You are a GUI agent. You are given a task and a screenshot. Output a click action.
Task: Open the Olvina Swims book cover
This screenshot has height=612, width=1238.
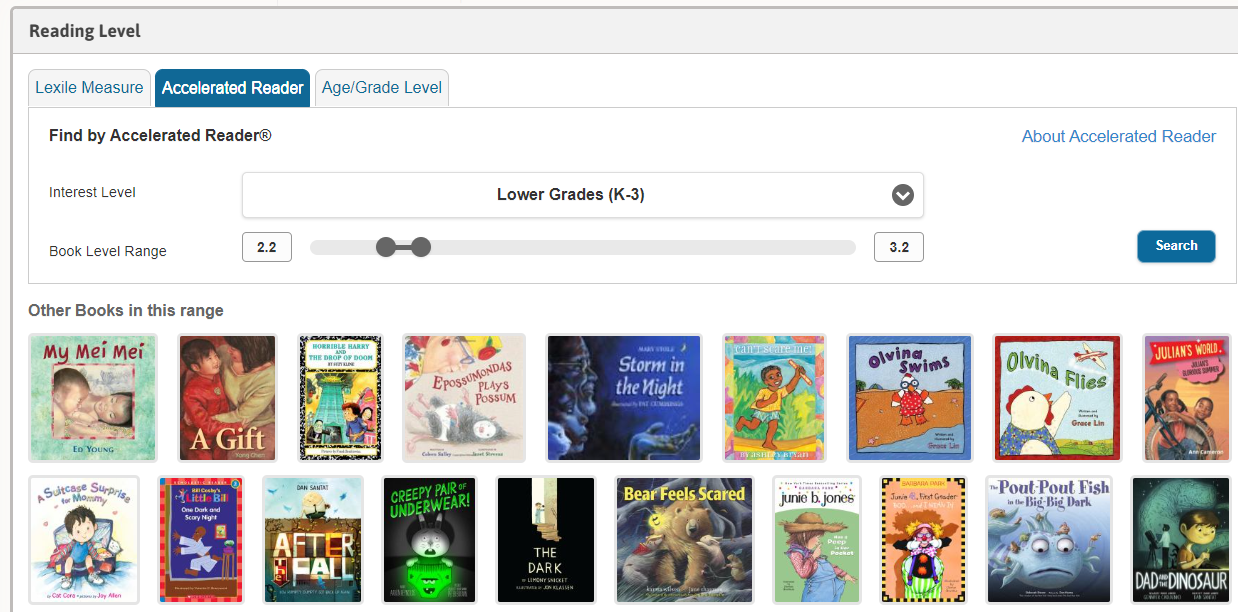[x=910, y=398]
